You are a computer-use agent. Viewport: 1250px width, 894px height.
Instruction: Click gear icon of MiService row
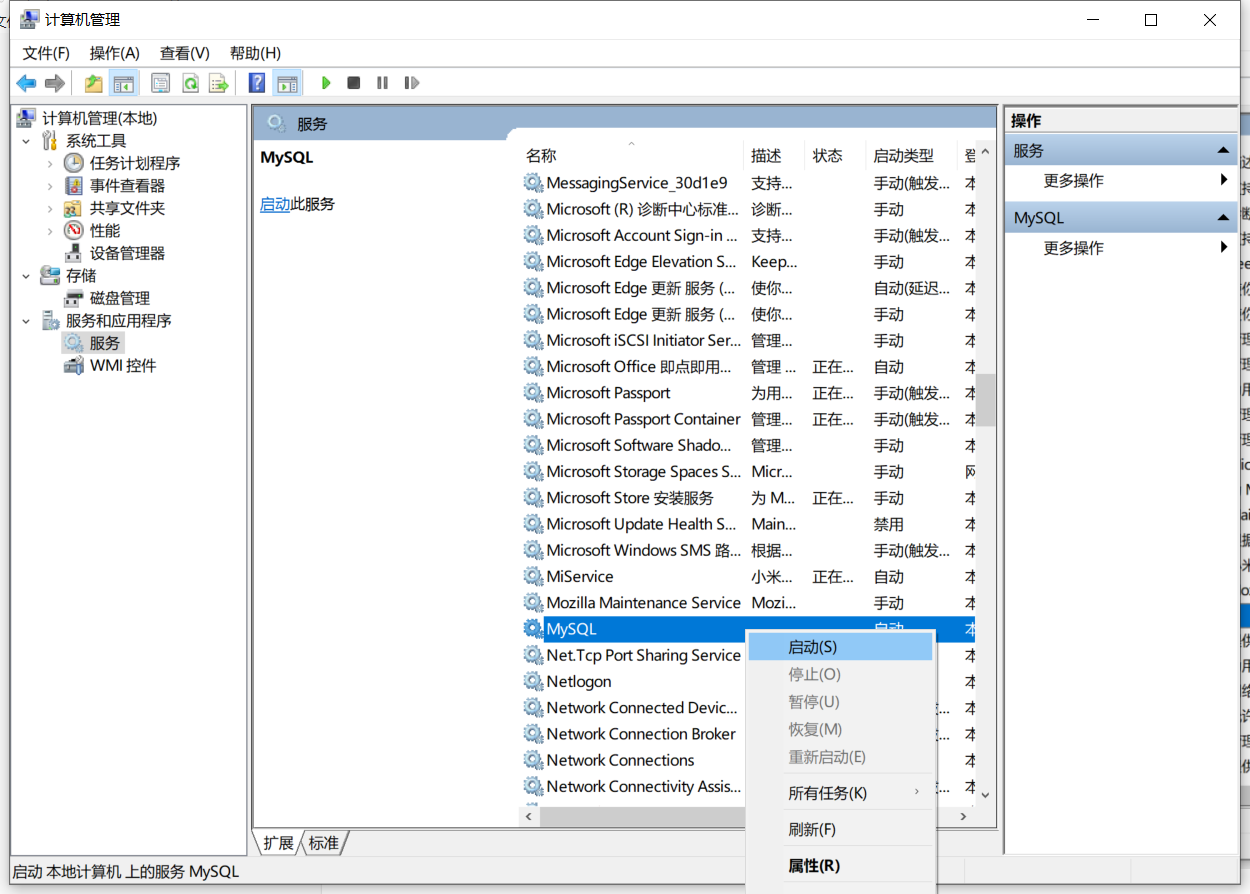[x=533, y=577]
